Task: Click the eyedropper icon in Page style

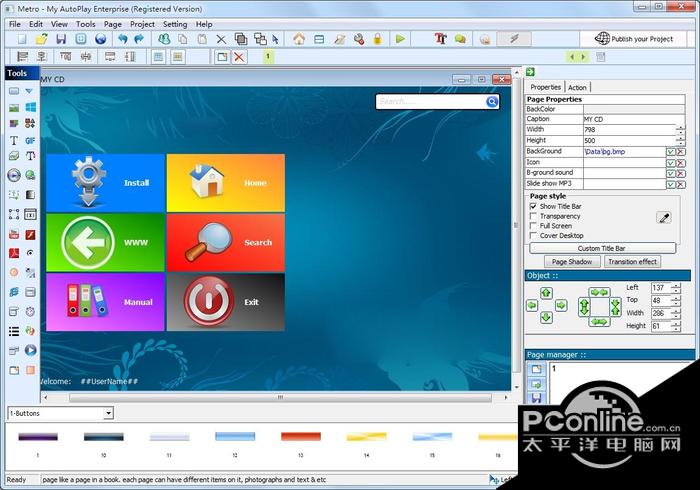Action: (664, 217)
